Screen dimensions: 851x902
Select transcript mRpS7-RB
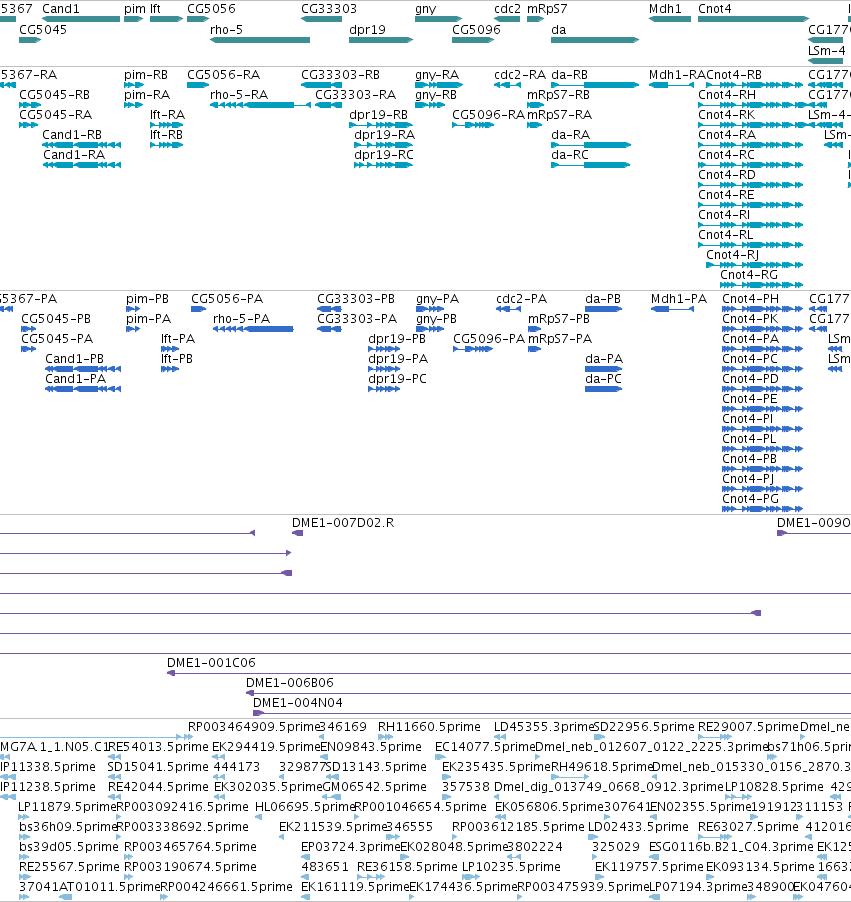pyautogui.click(x=558, y=94)
